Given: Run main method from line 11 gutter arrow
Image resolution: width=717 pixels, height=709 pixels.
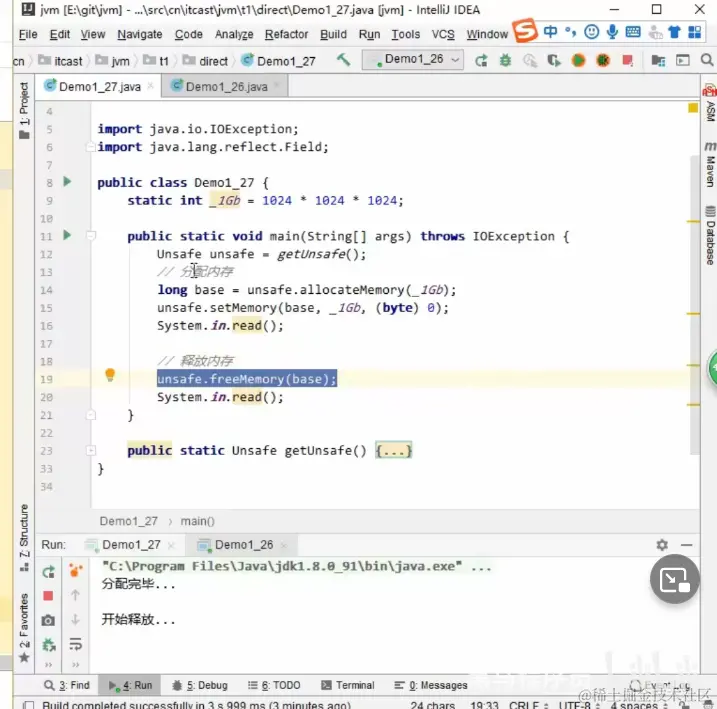Looking at the screenshot, I should pos(67,235).
